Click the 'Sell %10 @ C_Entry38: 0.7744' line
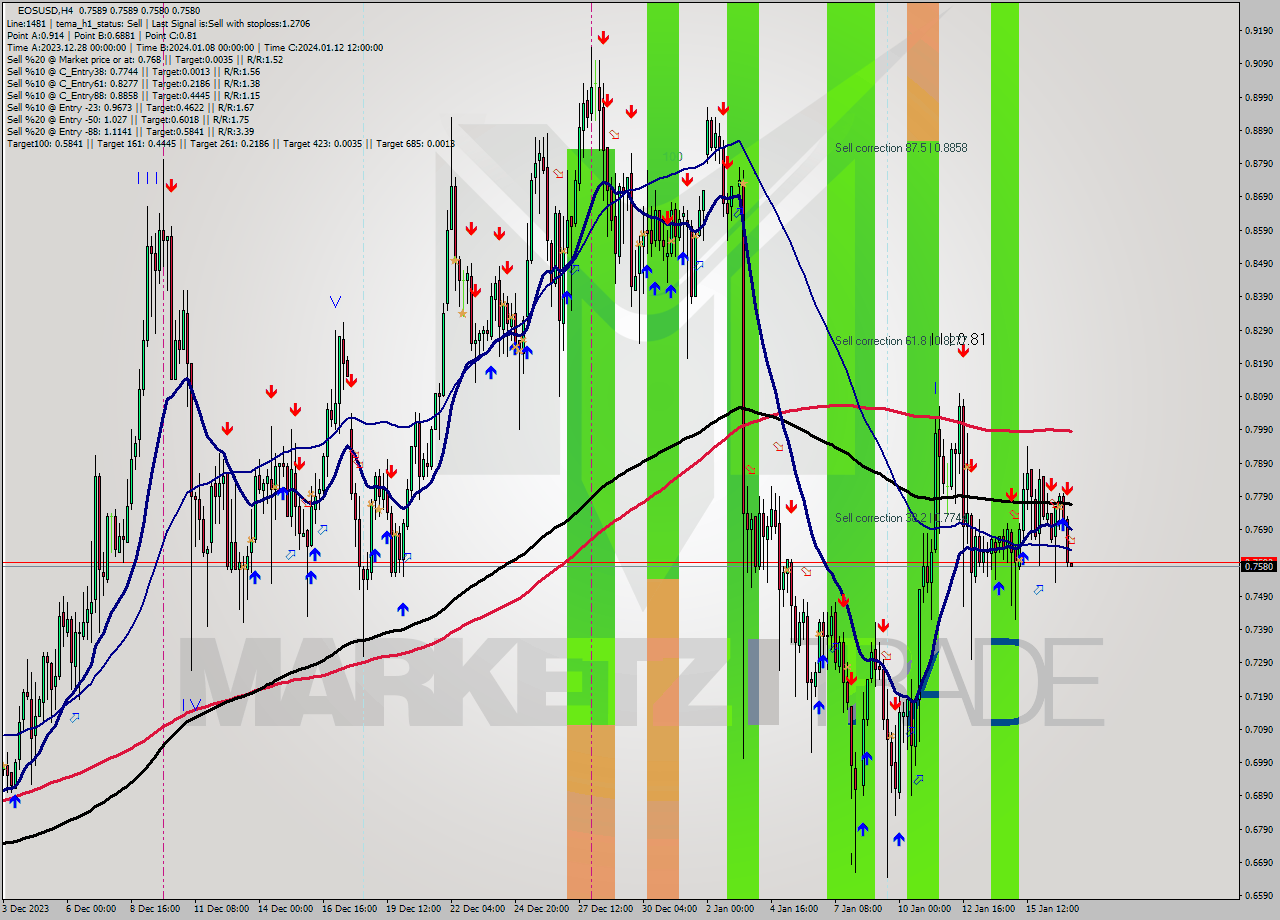The image size is (1280, 920). coord(133,72)
